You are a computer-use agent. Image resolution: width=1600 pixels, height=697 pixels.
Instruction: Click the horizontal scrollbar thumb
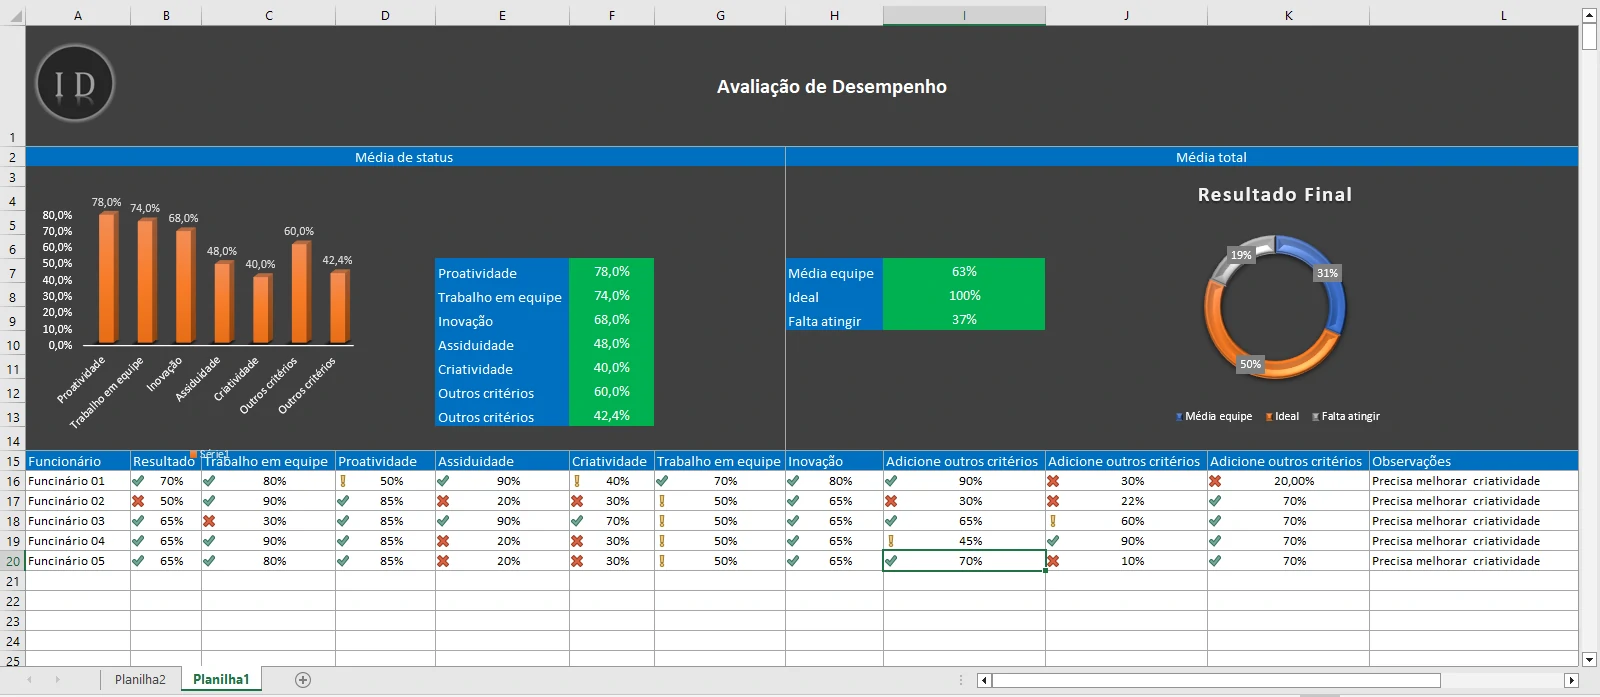1216,680
